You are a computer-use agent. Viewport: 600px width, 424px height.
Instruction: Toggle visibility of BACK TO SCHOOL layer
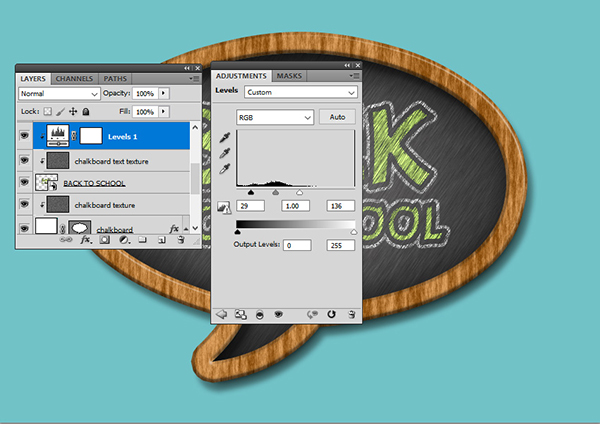(x=25, y=183)
